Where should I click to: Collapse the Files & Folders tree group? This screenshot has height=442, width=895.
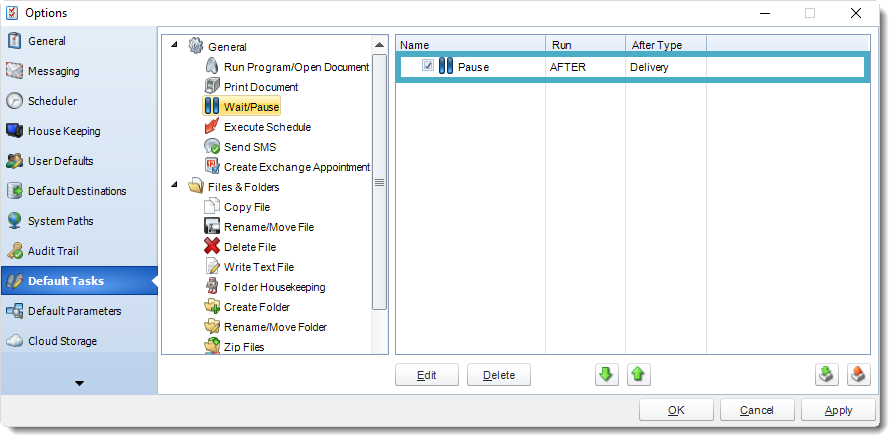tap(174, 185)
